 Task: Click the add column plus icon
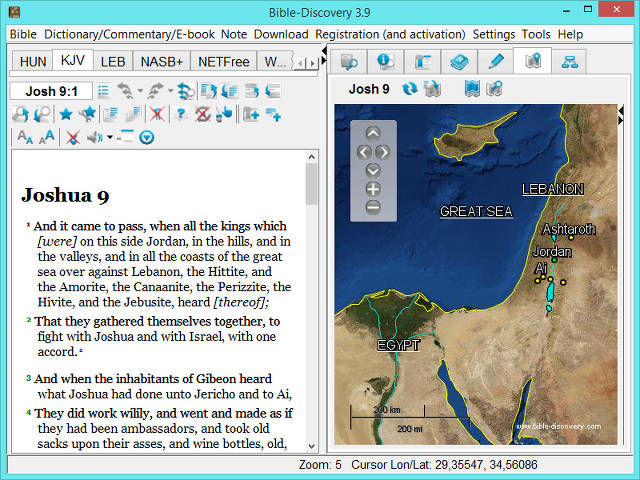(251, 114)
